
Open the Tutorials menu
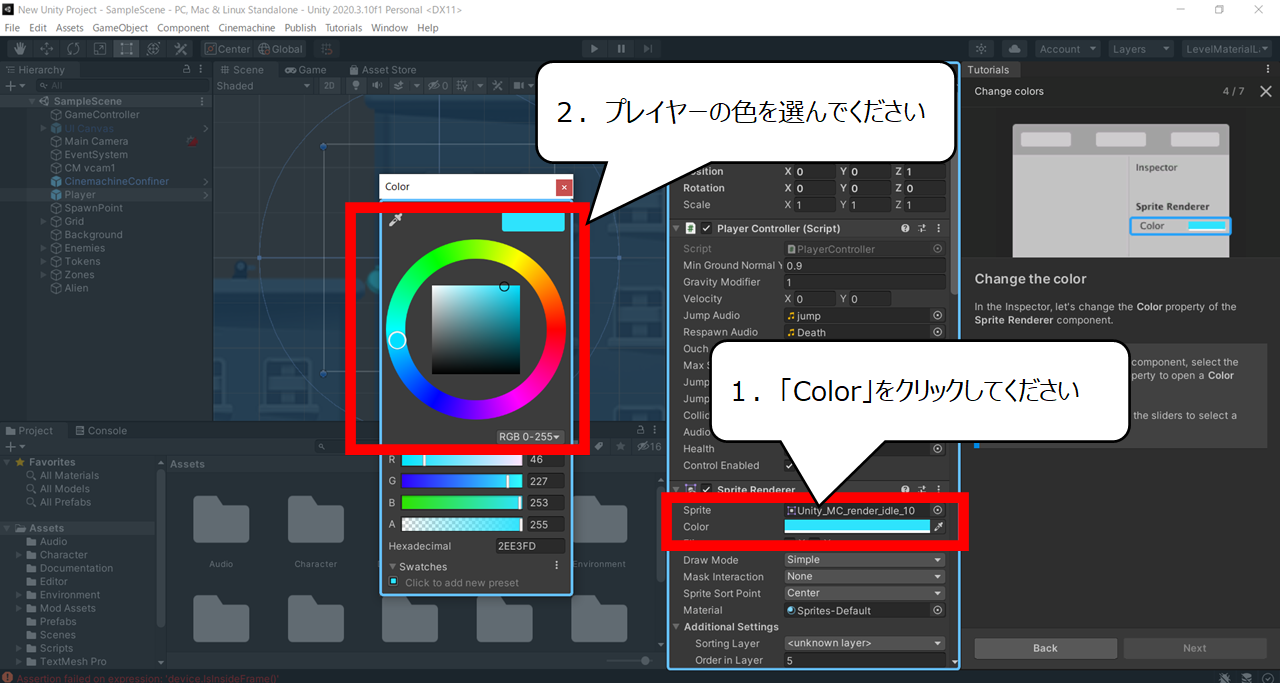[x=344, y=28]
